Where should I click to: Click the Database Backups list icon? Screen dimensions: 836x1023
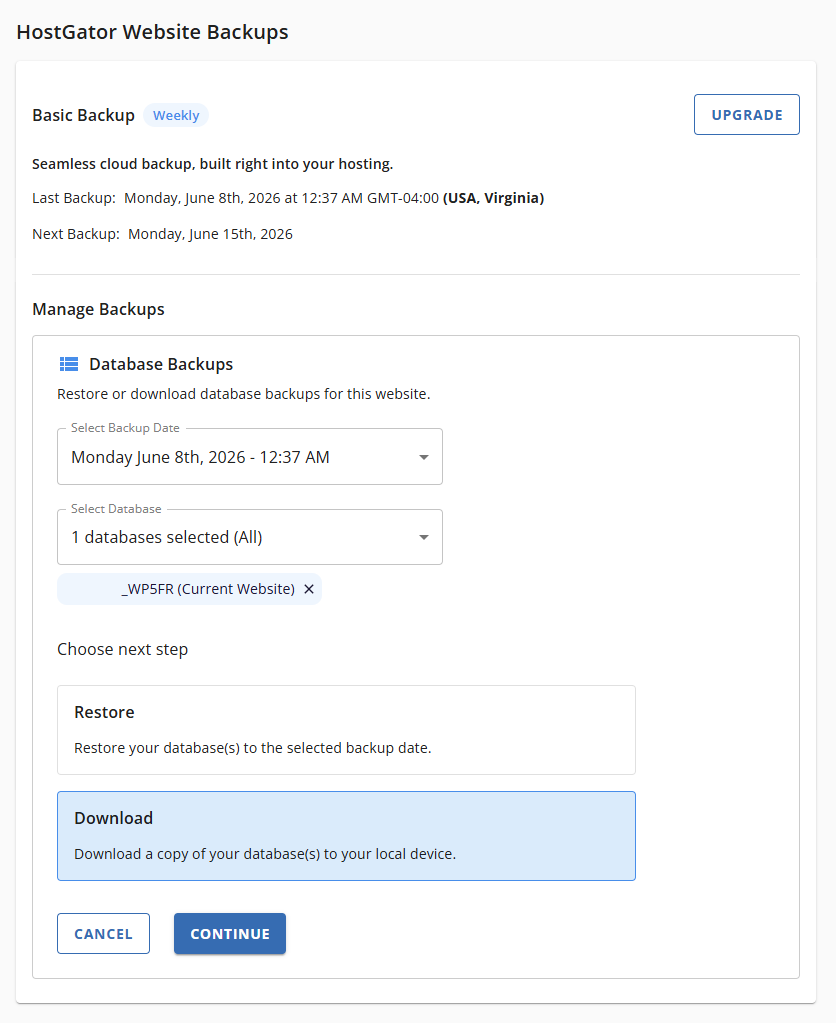click(69, 364)
